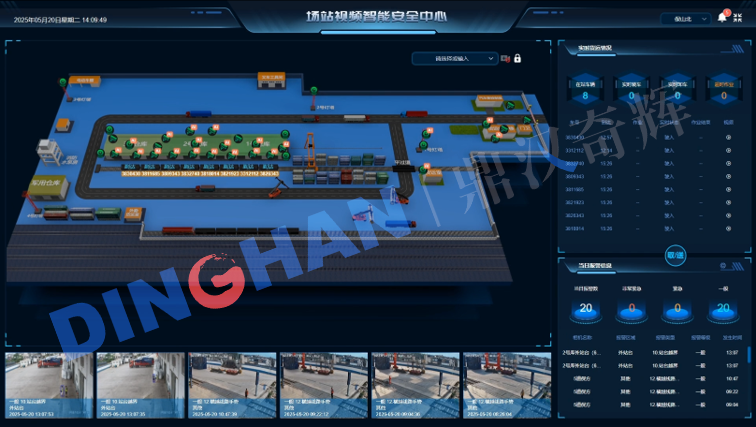The image size is (756, 427).
Task: Click the settings gear in the alarm panel header
Action: click(723, 265)
